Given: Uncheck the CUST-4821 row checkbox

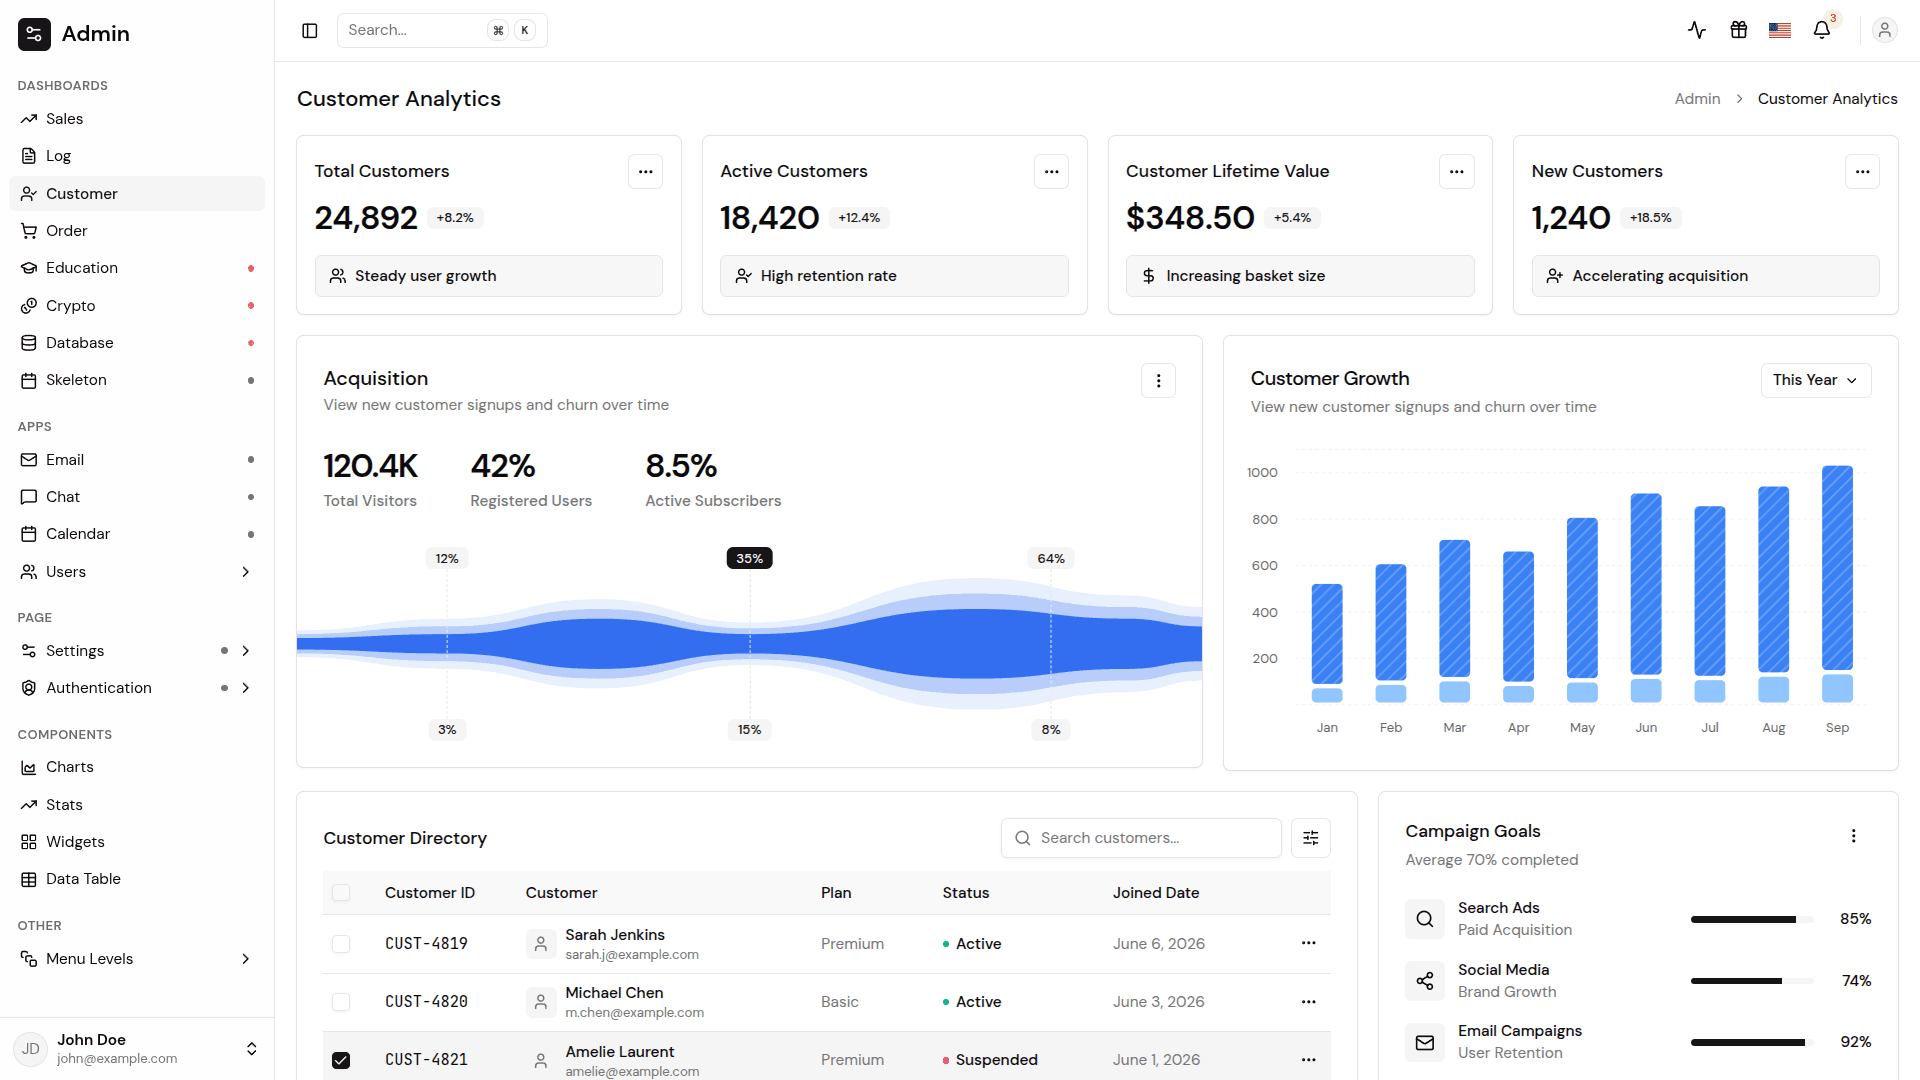Looking at the screenshot, I should pyautogui.click(x=341, y=1060).
